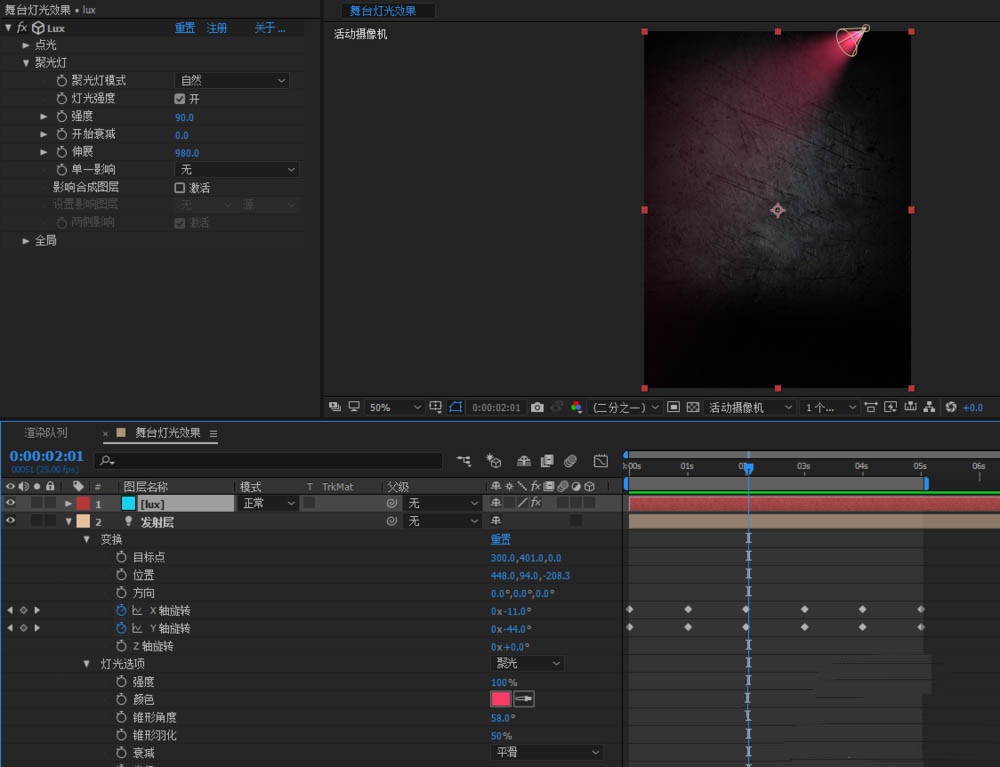
Task: Click parent pick whip for lux layer
Action: (x=392, y=503)
